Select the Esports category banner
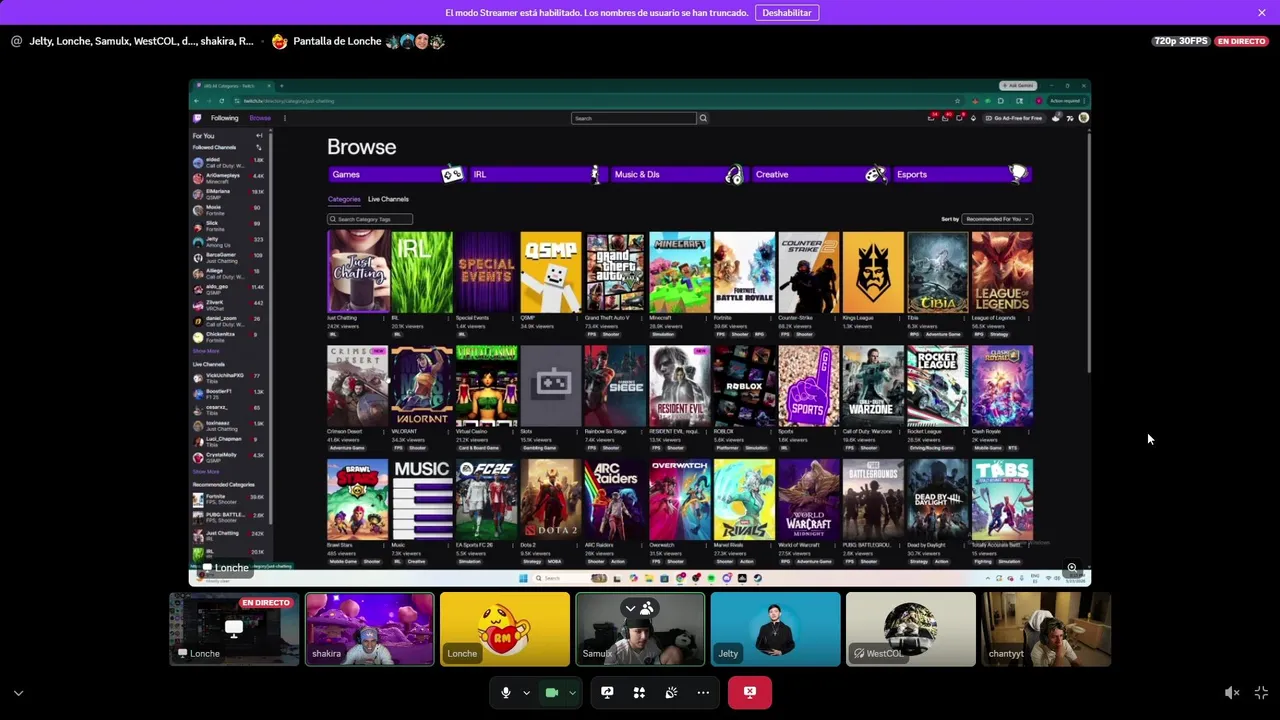 (x=962, y=174)
